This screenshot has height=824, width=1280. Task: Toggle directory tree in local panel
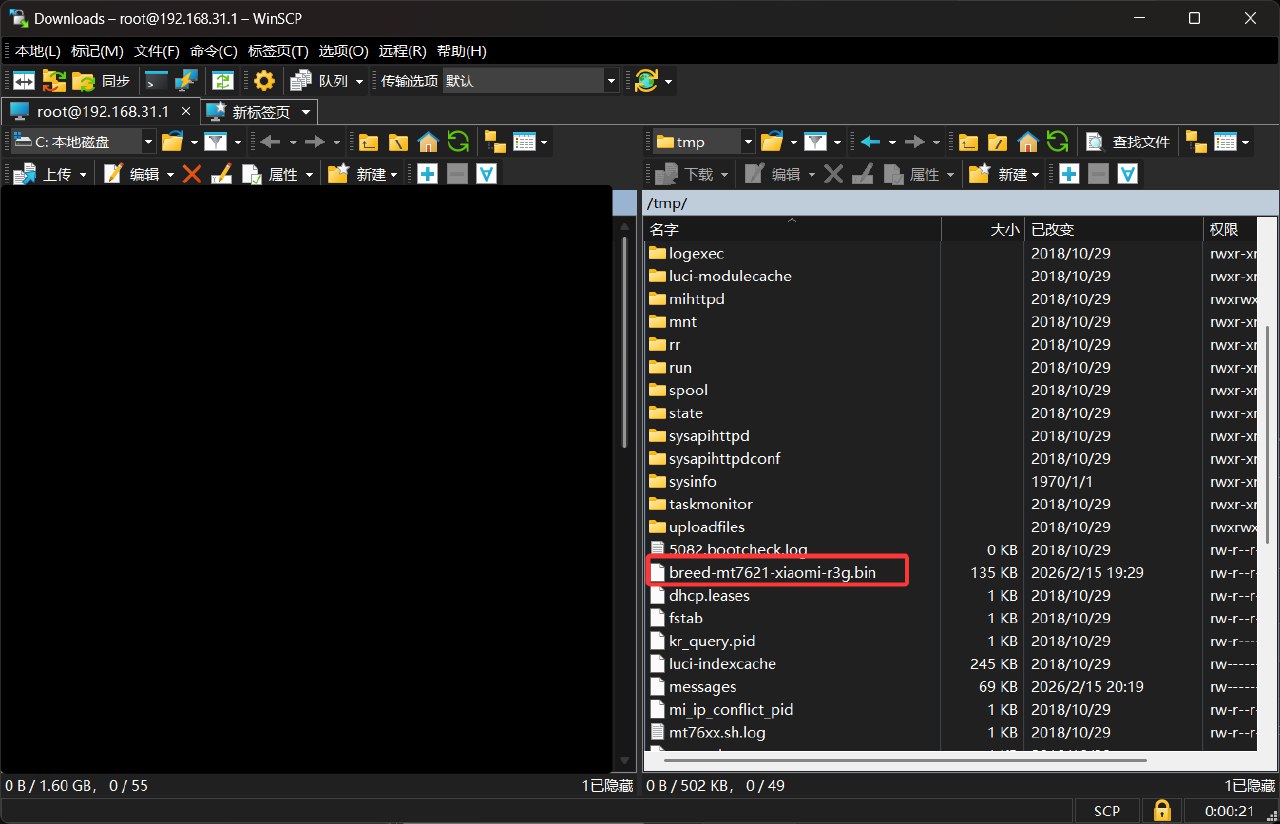coord(494,142)
